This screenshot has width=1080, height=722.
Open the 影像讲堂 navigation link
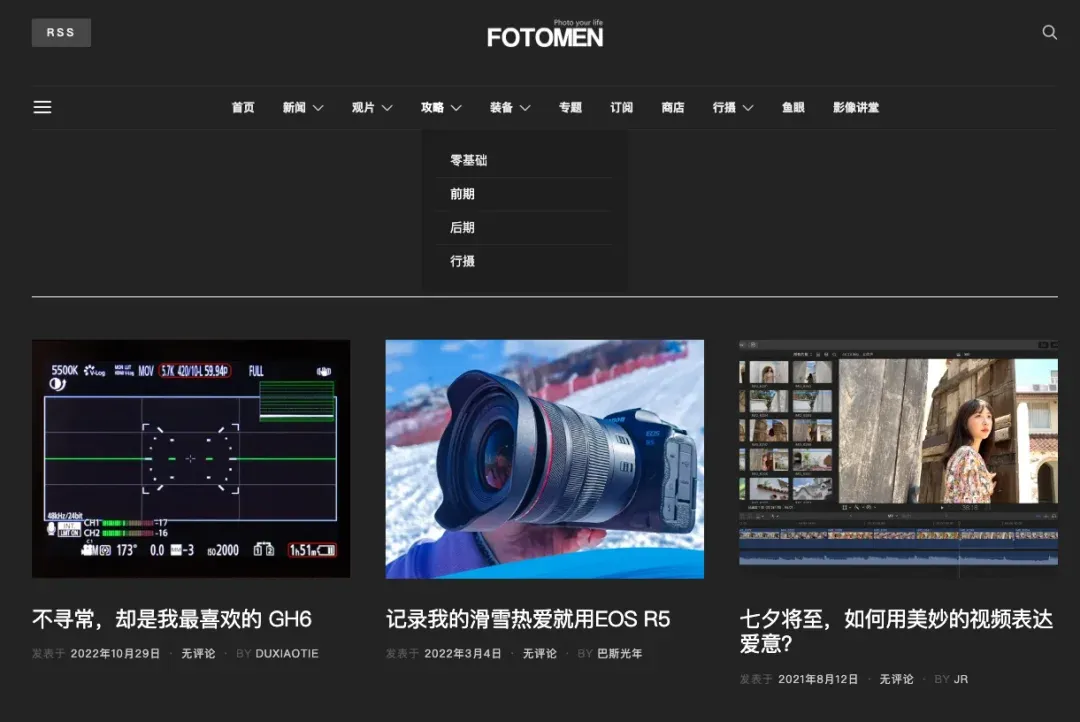(x=856, y=107)
